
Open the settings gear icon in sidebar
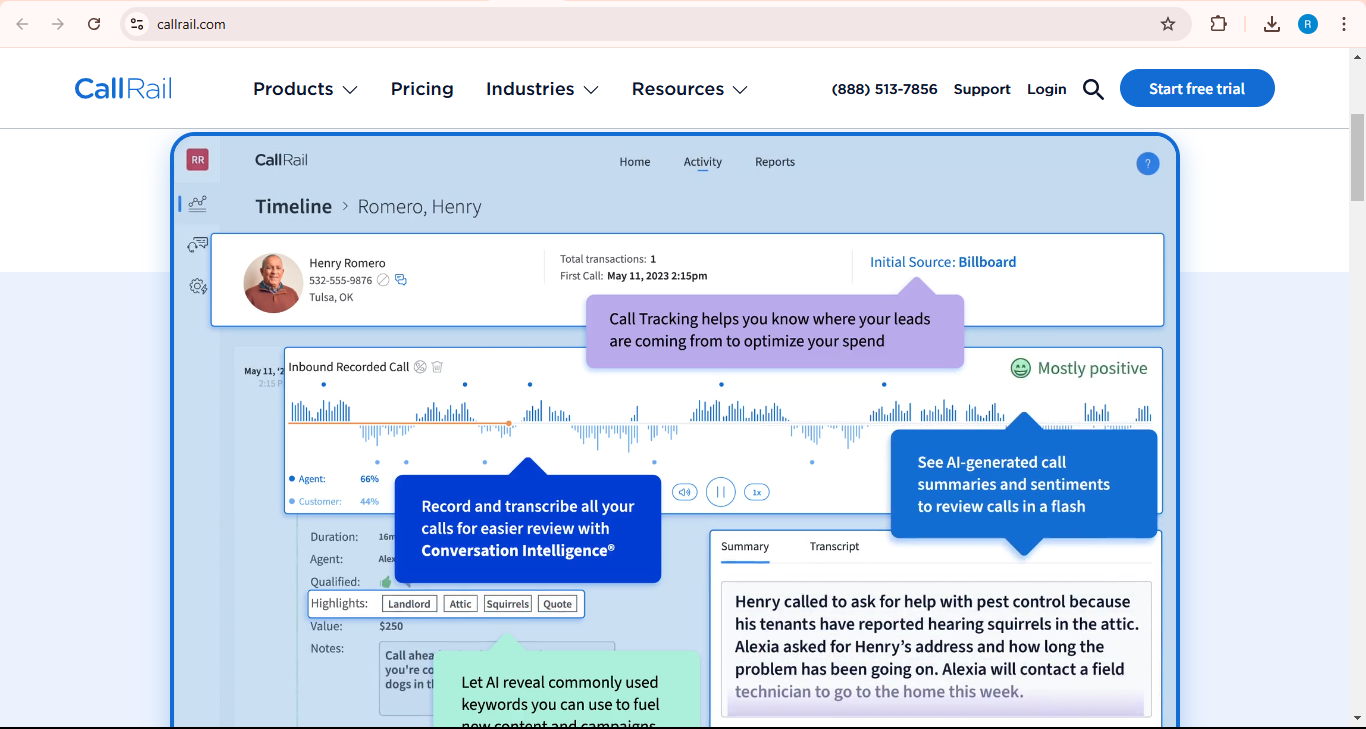198,287
